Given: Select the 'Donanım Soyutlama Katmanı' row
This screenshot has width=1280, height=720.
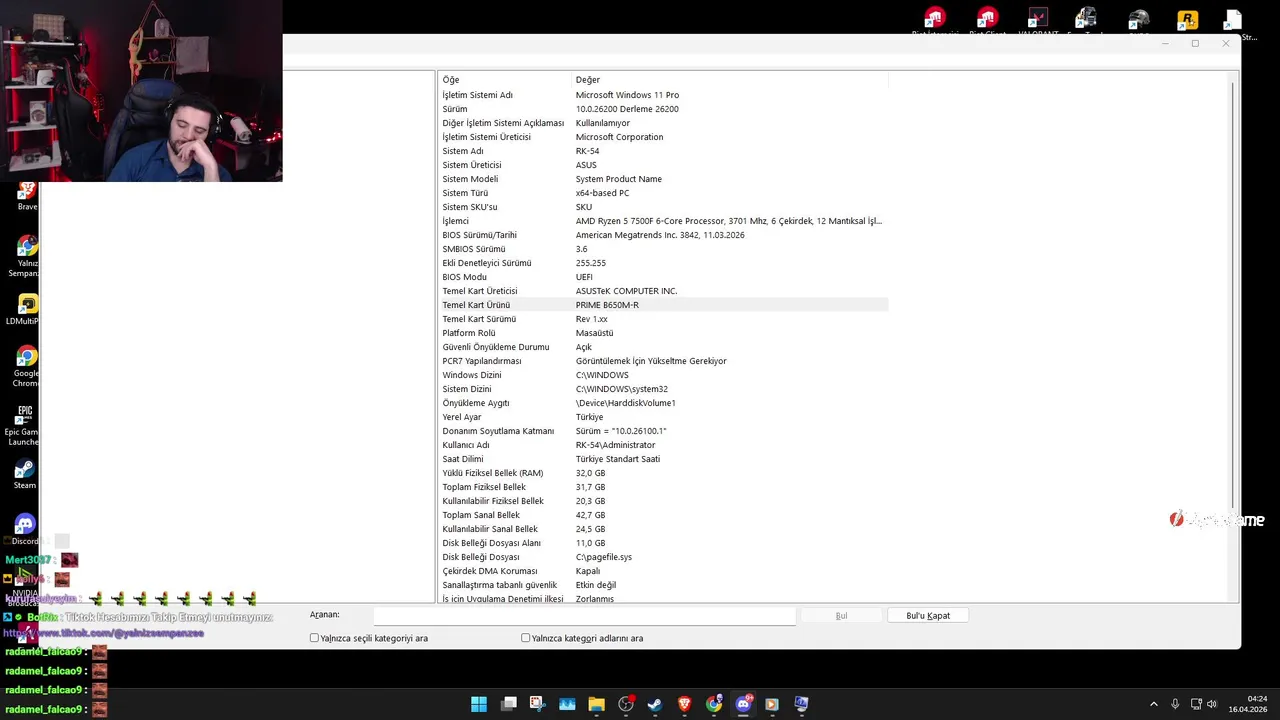Looking at the screenshot, I should click(663, 431).
